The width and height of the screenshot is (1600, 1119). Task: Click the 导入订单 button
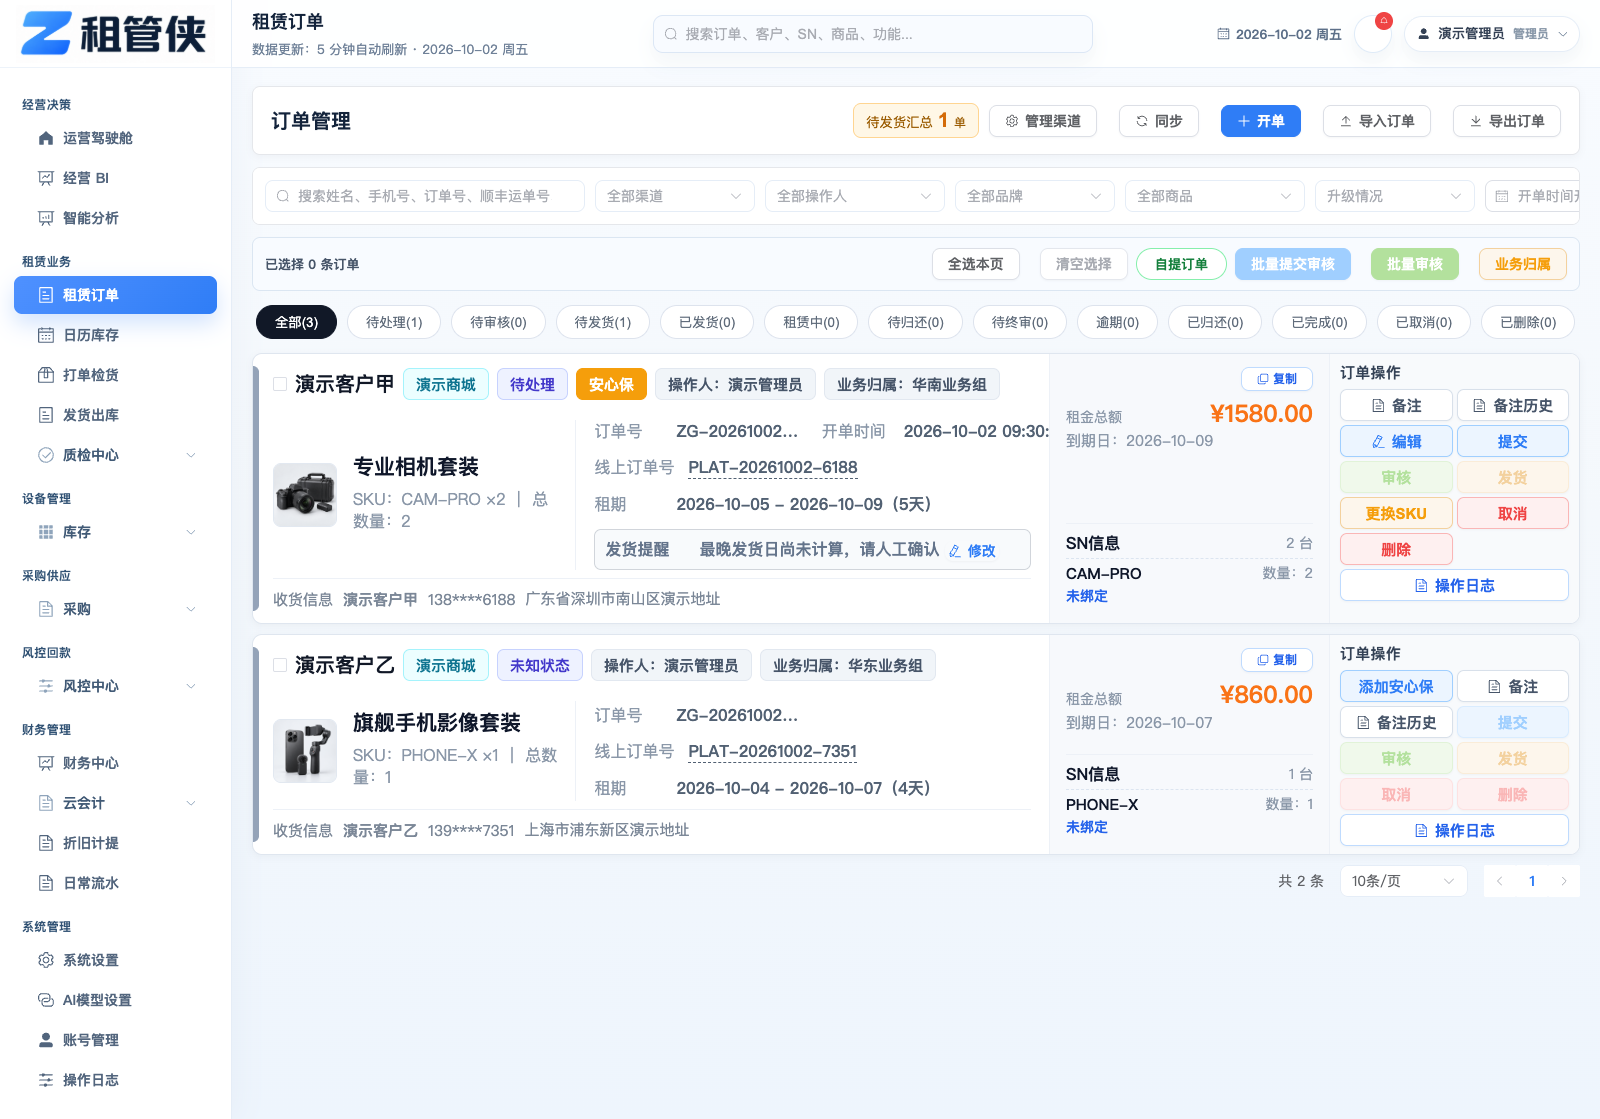pyautogui.click(x=1377, y=121)
